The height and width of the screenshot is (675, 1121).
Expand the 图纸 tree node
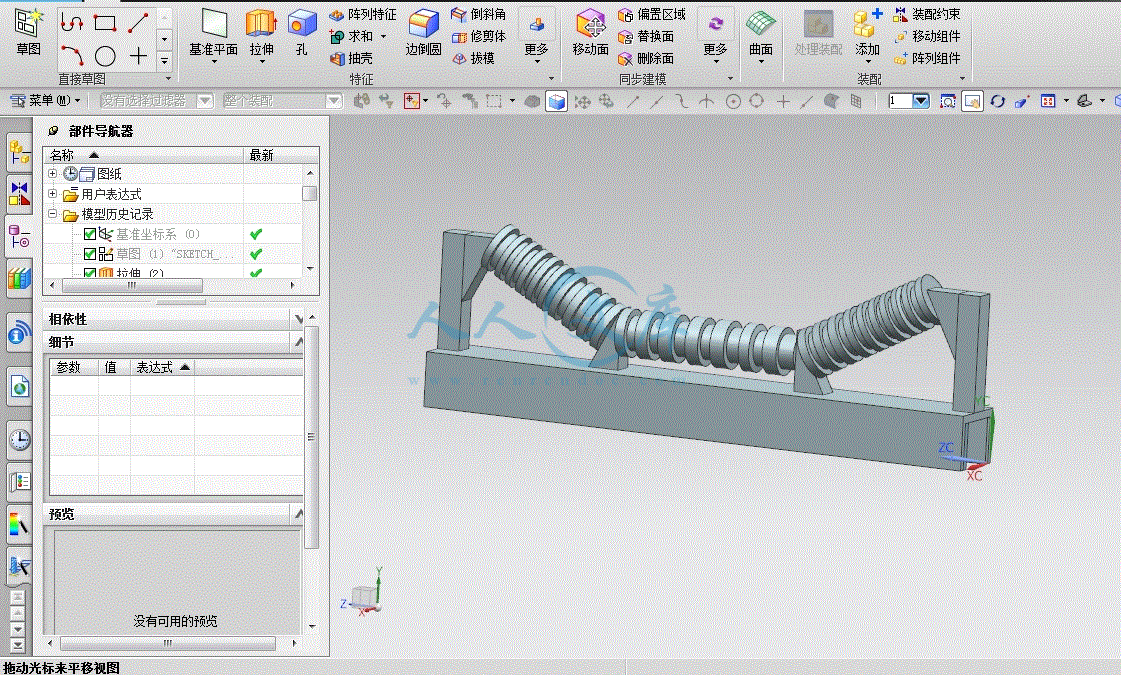click(52, 173)
